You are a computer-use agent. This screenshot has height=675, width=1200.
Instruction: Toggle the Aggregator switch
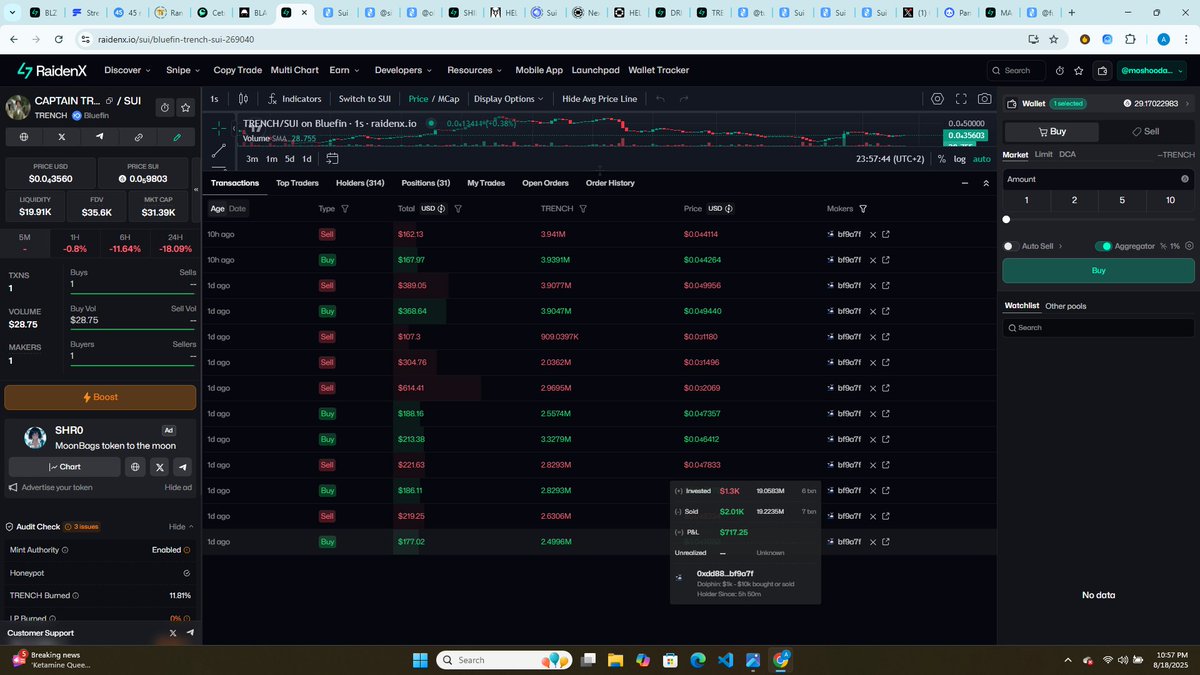click(x=1103, y=246)
